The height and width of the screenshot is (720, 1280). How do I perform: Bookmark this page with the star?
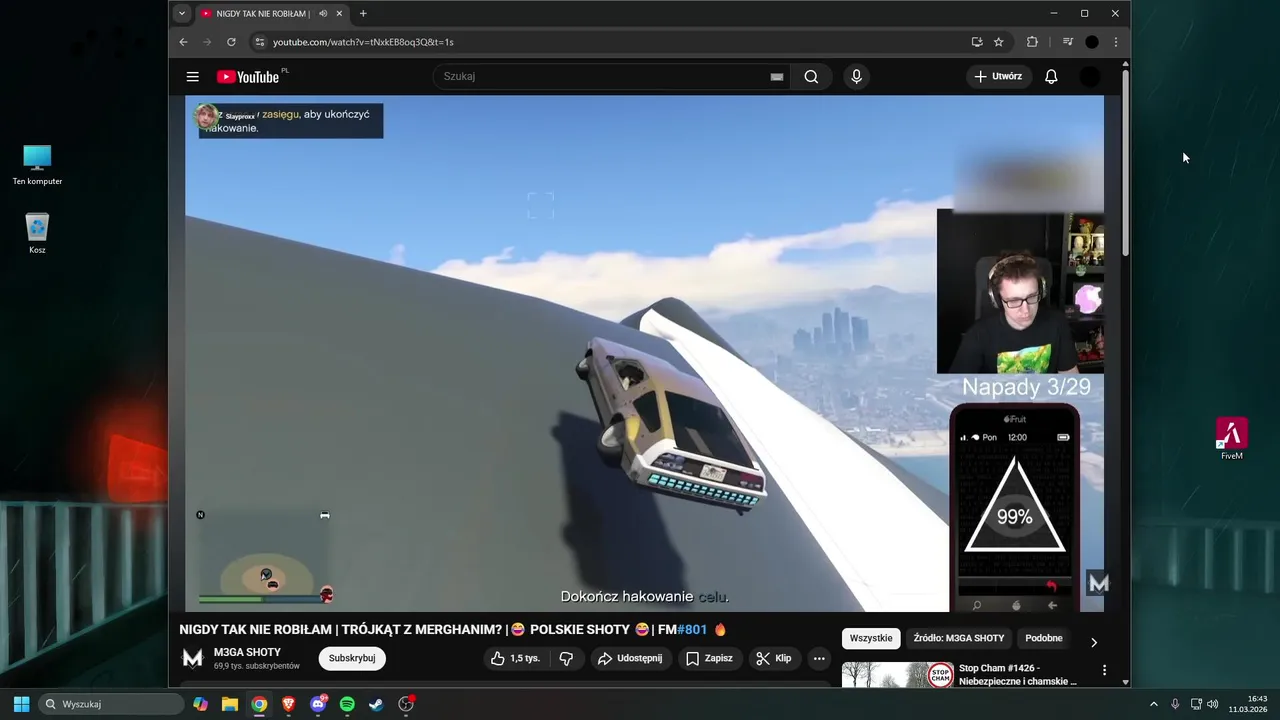pyautogui.click(x=998, y=42)
